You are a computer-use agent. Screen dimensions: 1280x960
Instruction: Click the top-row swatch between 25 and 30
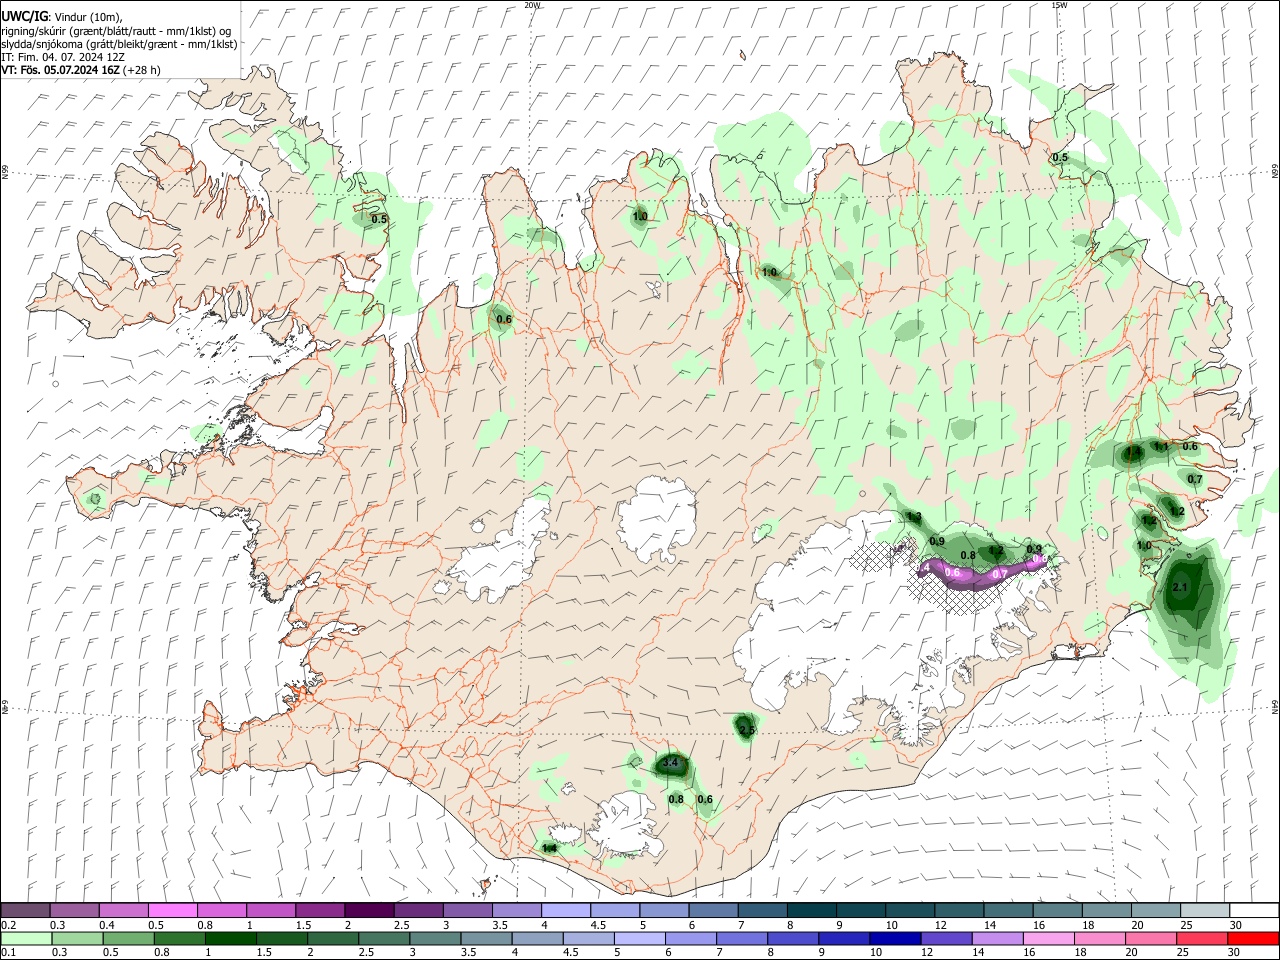[1205, 910]
